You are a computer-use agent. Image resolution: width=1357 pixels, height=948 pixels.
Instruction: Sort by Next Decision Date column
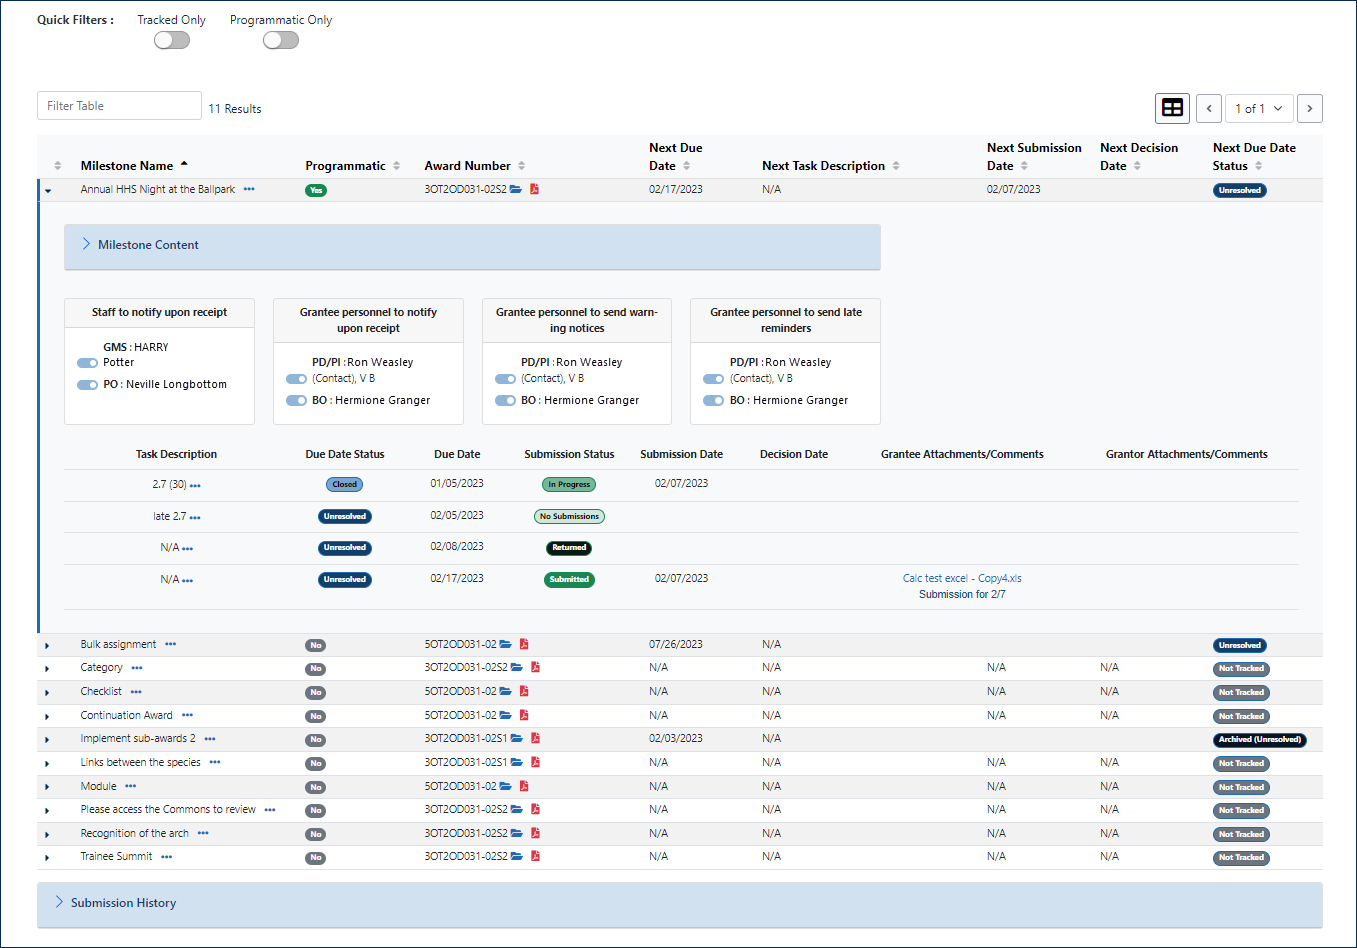point(1137,166)
